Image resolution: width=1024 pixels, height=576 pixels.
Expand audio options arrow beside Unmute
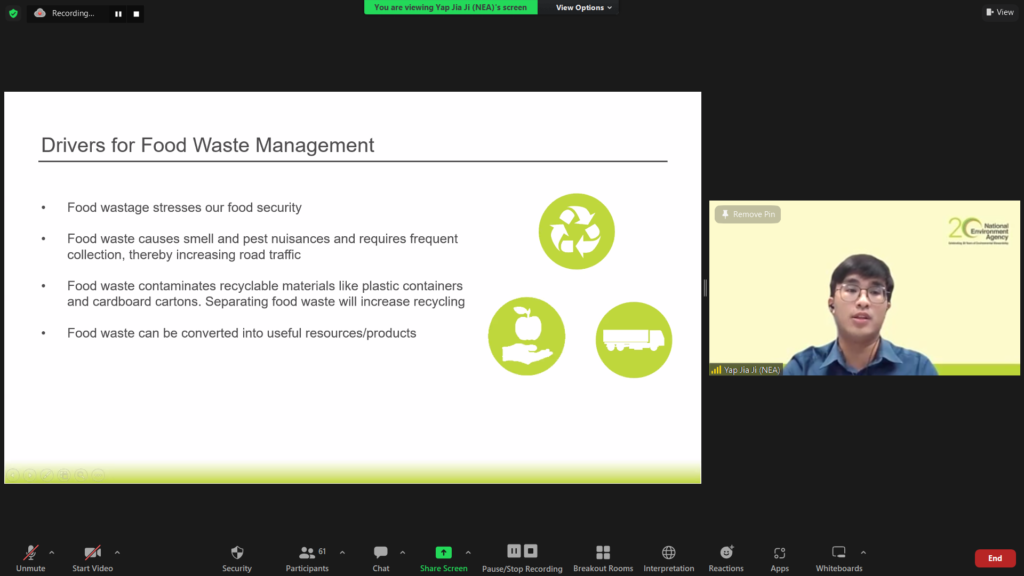(x=52, y=551)
